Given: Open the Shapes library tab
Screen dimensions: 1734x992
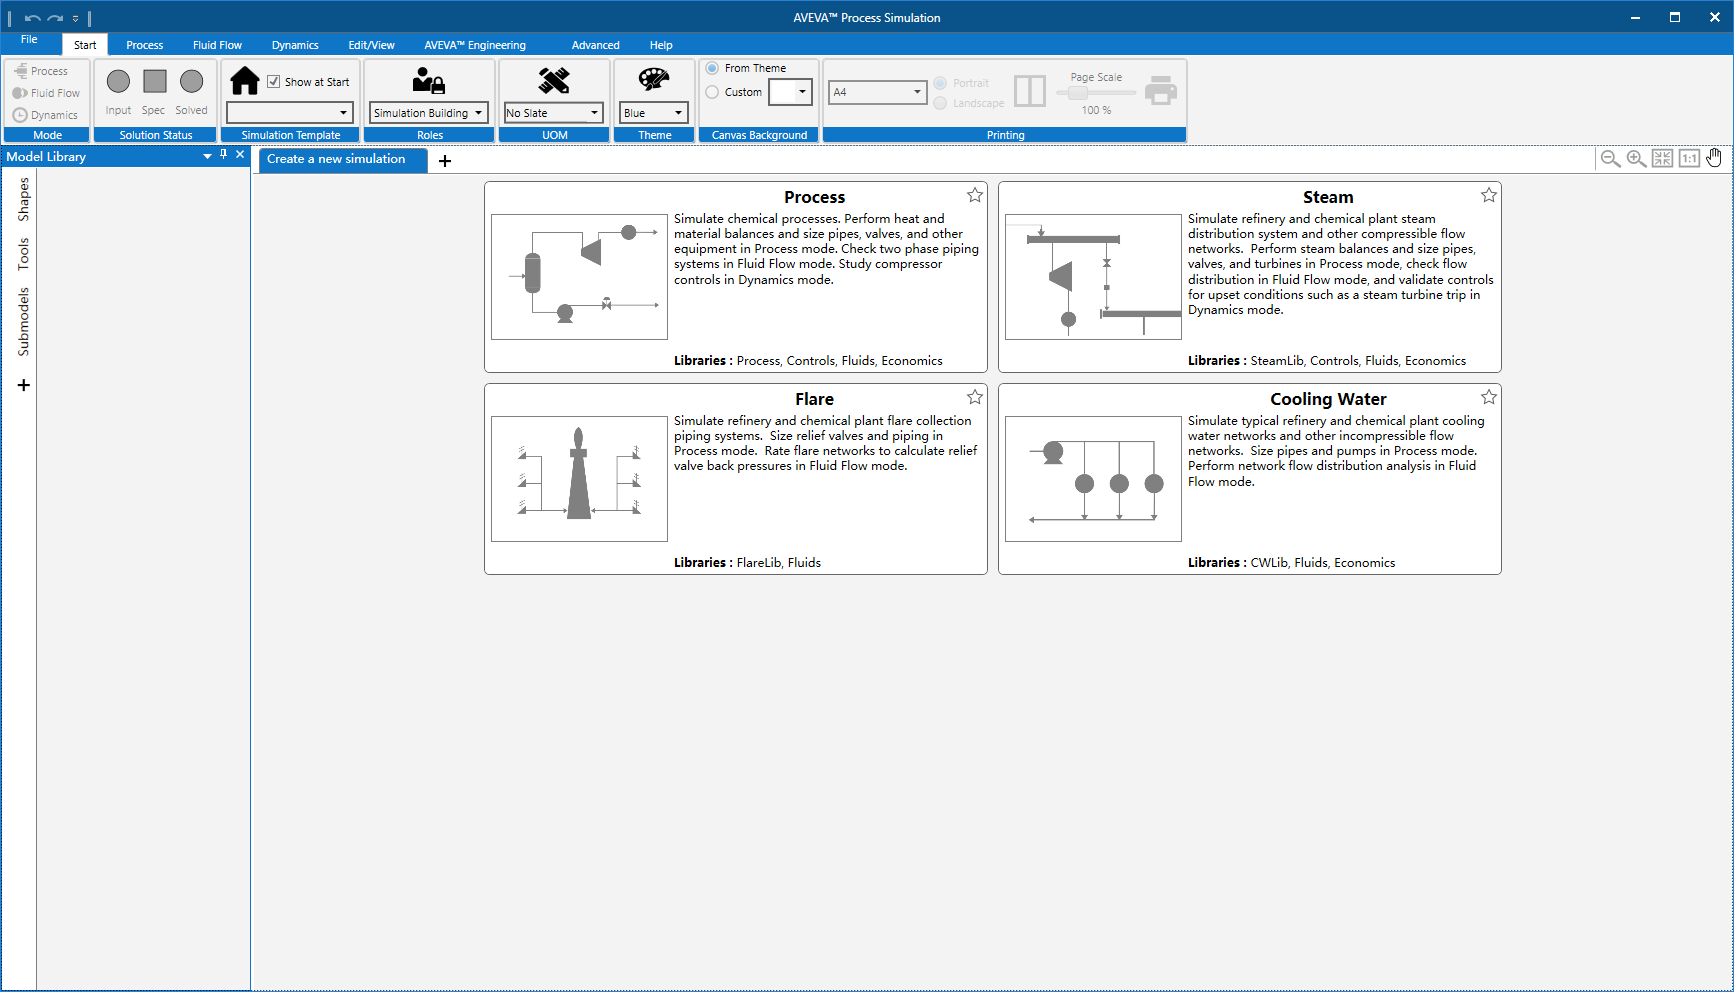Looking at the screenshot, I should [x=23, y=199].
